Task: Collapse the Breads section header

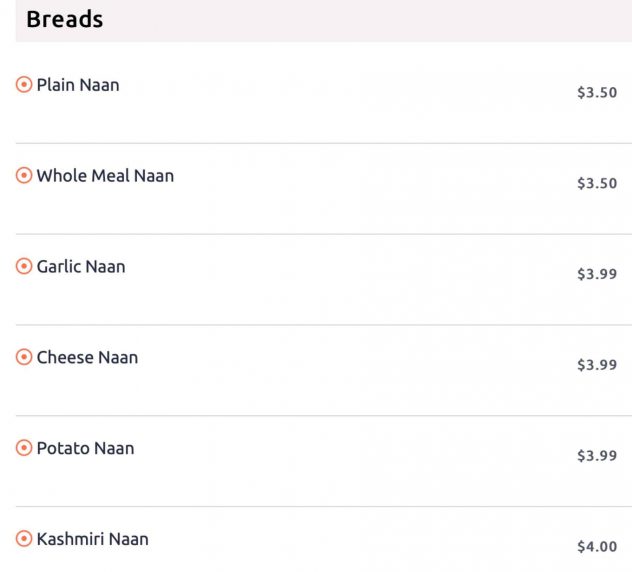Action: [65, 19]
